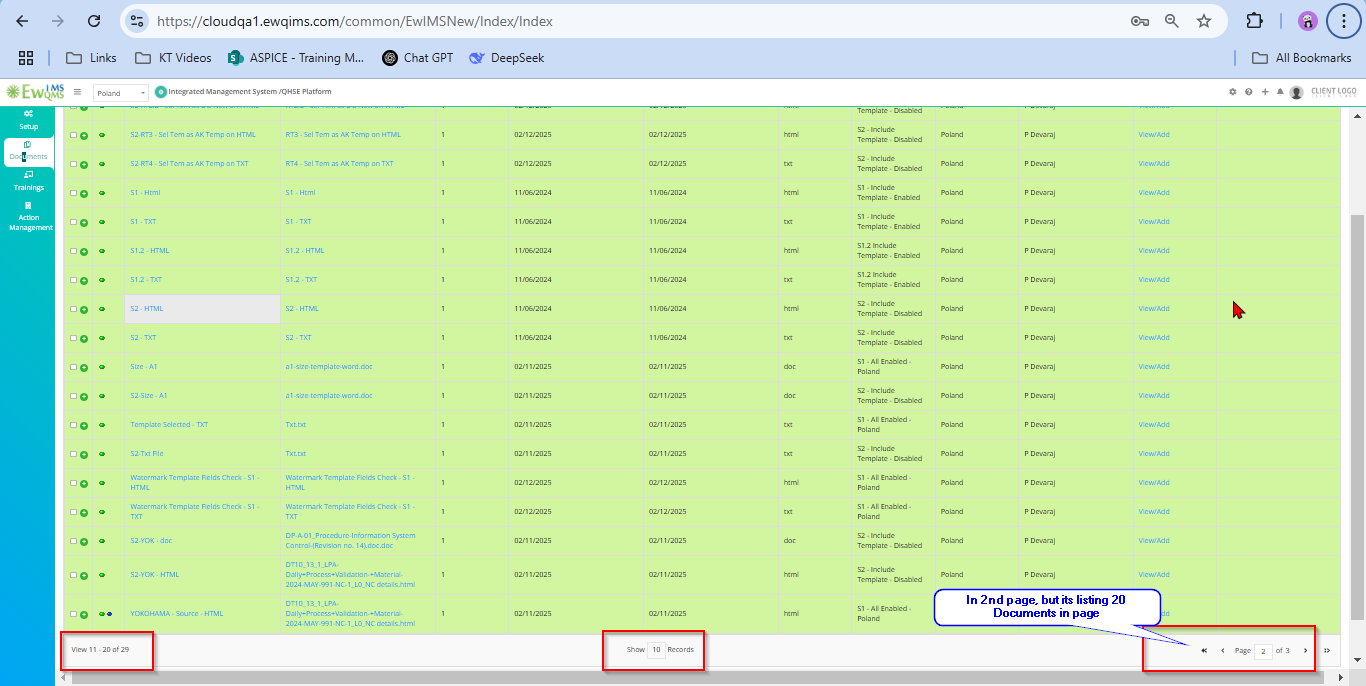The image size is (1366, 686).
Task: Select checkbox for S2-RT3 - Sel Tem row
Action: click(73, 135)
